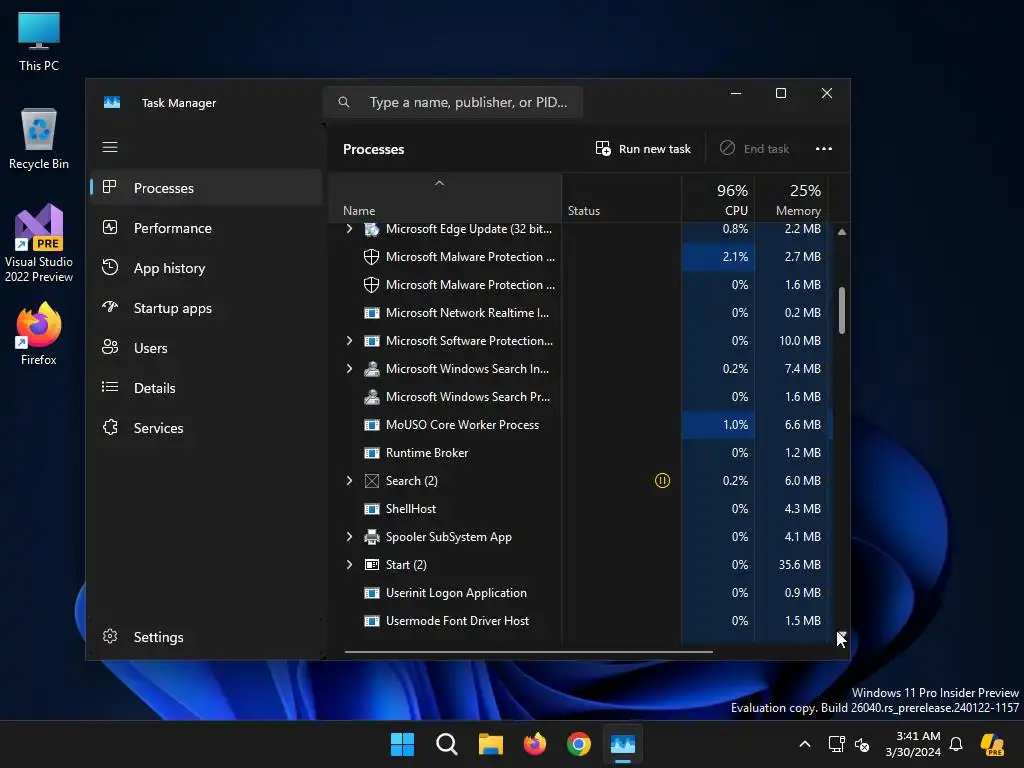Click the Task Manager taskbar icon
1024x768 pixels.
[x=623, y=744]
